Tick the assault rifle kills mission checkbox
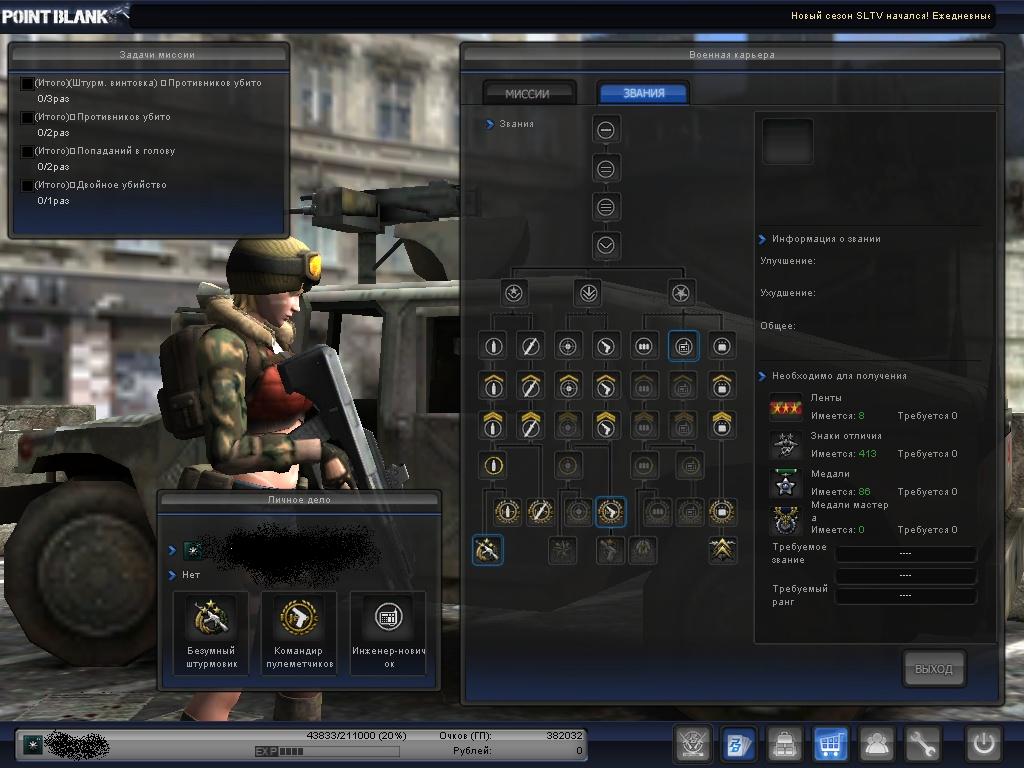Image resolution: width=1024 pixels, height=768 pixels. point(27,84)
